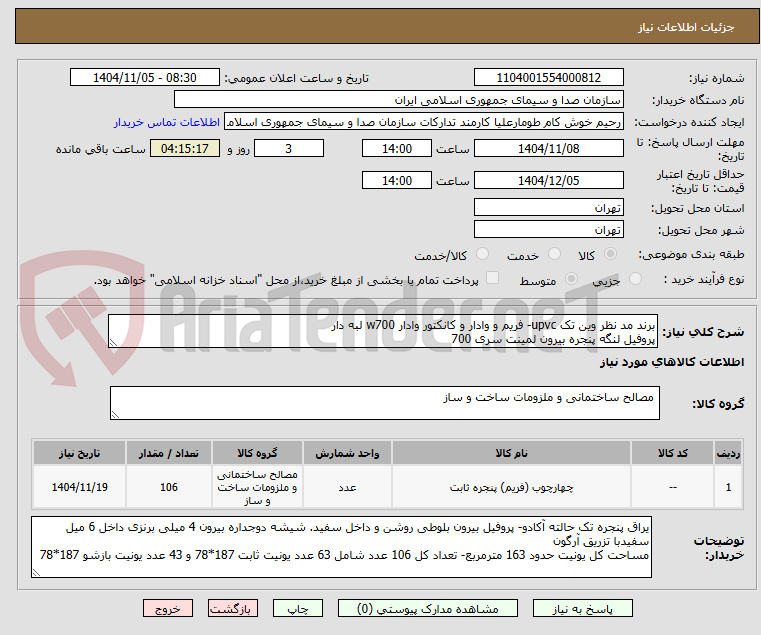
Task: Toggle the اسناد خزانه اسلامی payment checkbox
Action: [x=492, y=278]
